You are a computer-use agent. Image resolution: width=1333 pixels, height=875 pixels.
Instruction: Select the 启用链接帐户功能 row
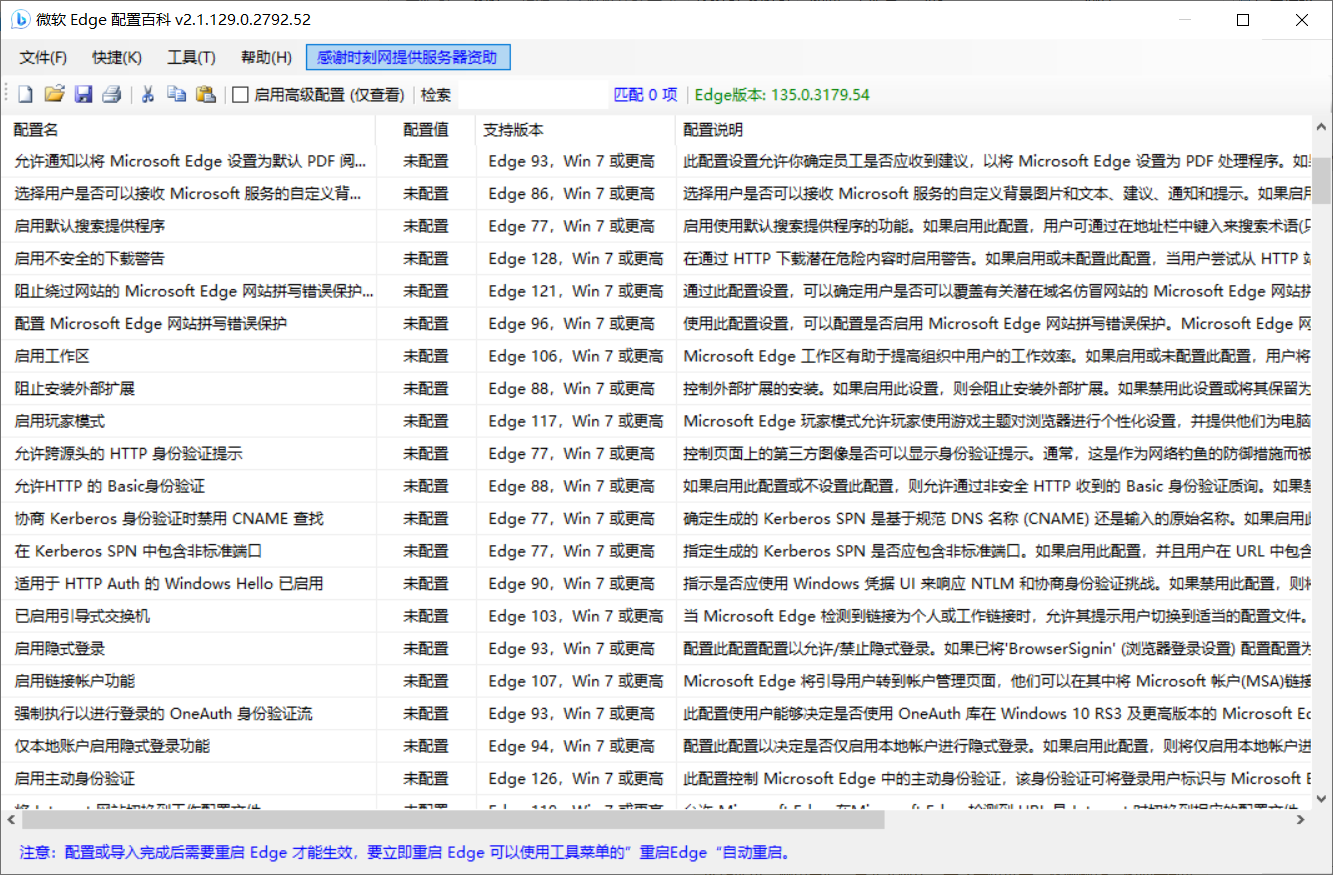pyautogui.click(x=658, y=681)
